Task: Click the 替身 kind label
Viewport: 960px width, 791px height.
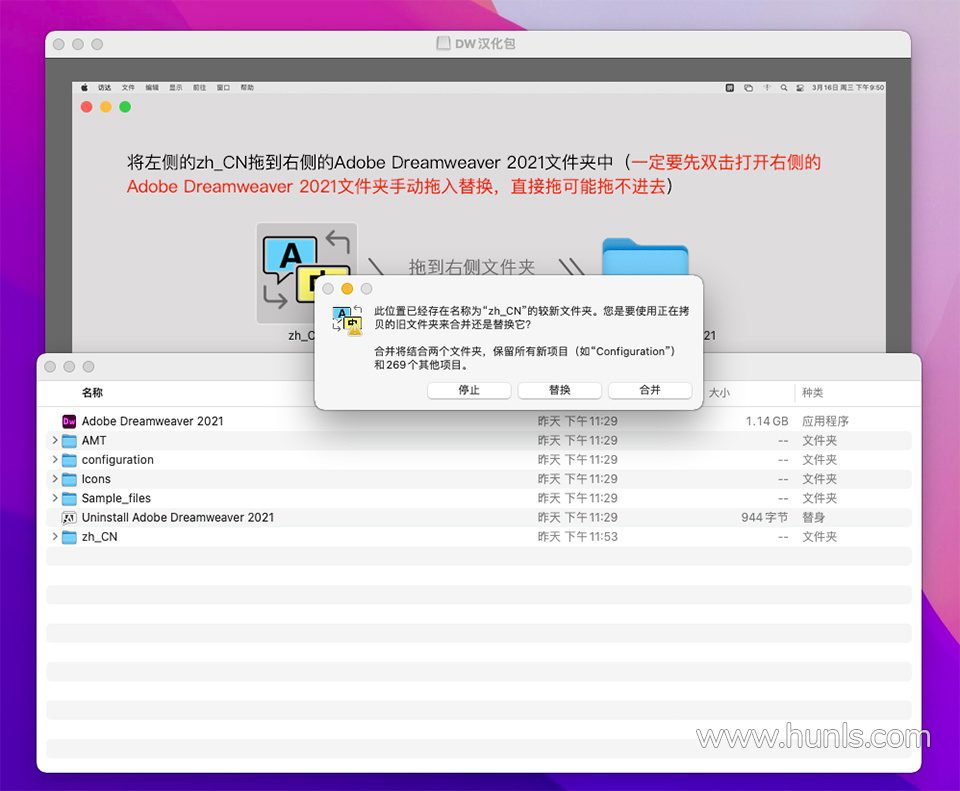Action: 814,518
